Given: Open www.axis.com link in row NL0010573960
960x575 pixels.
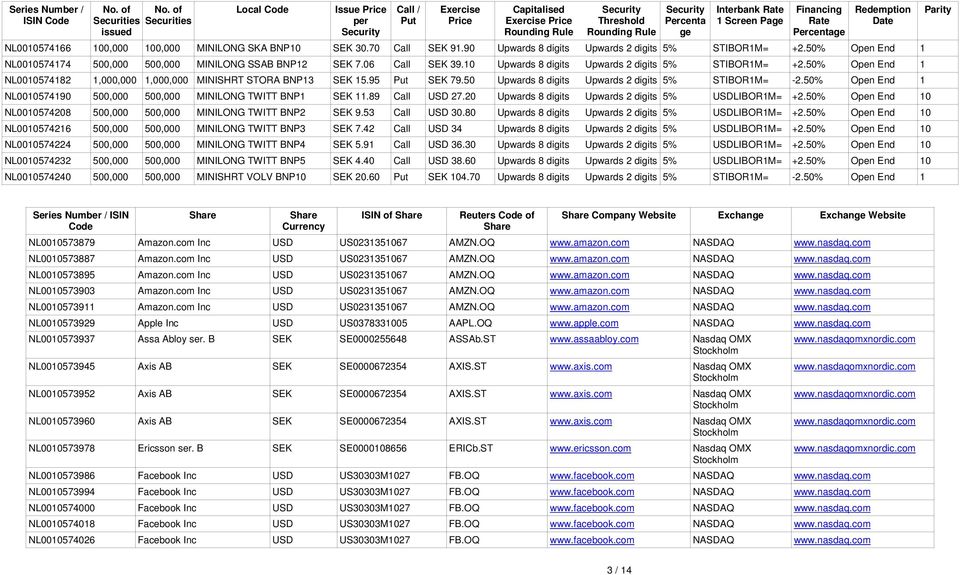Looking at the screenshot, I should click(x=580, y=421).
